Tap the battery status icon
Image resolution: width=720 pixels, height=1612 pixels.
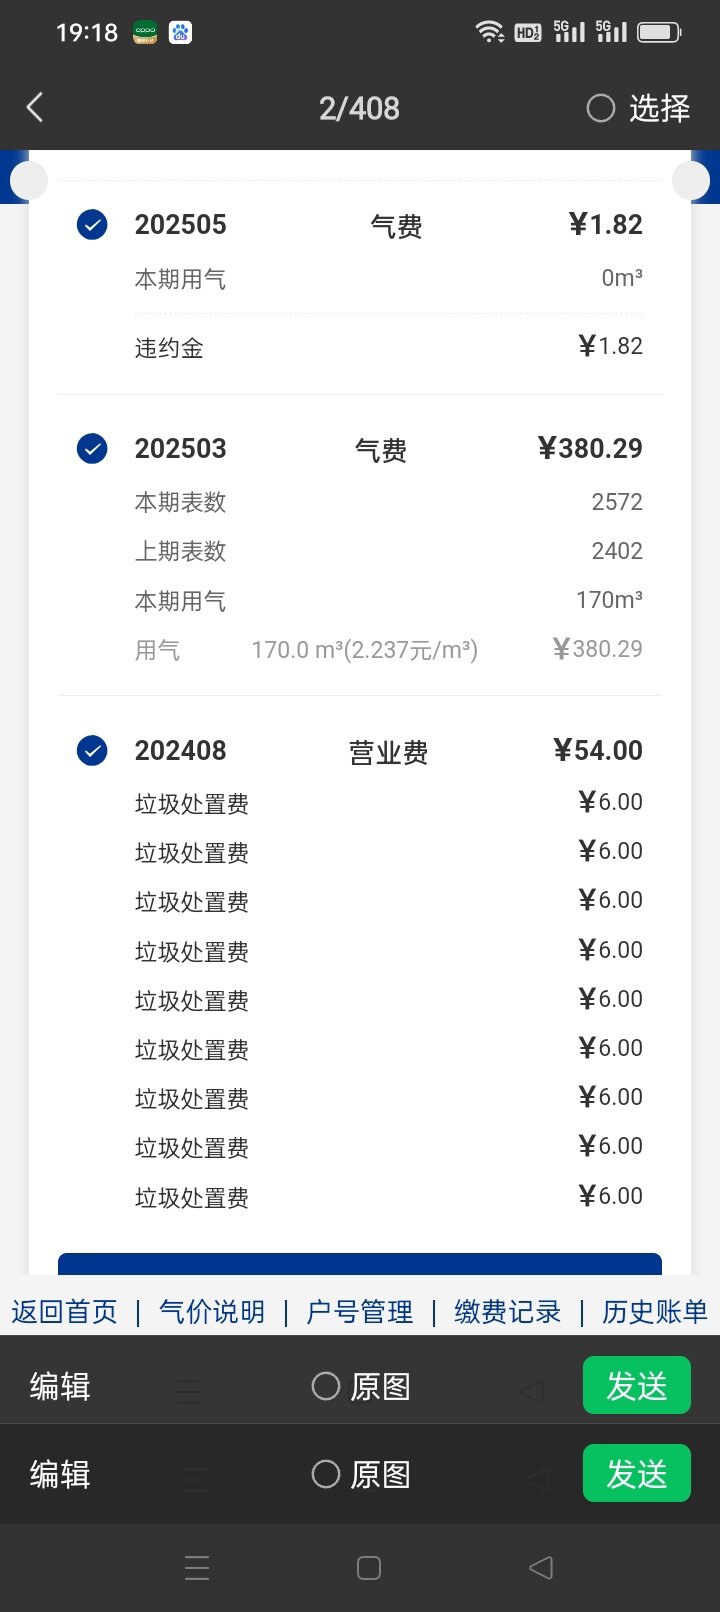coord(659,32)
